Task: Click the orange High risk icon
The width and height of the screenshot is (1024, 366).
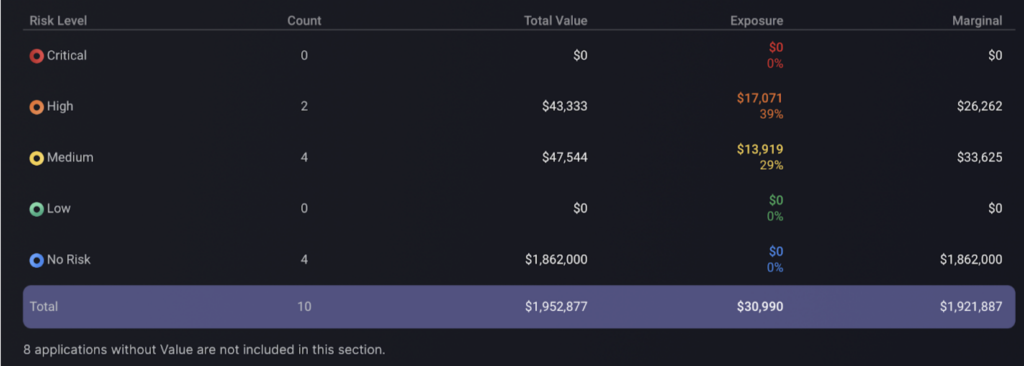Action: [x=37, y=107]
